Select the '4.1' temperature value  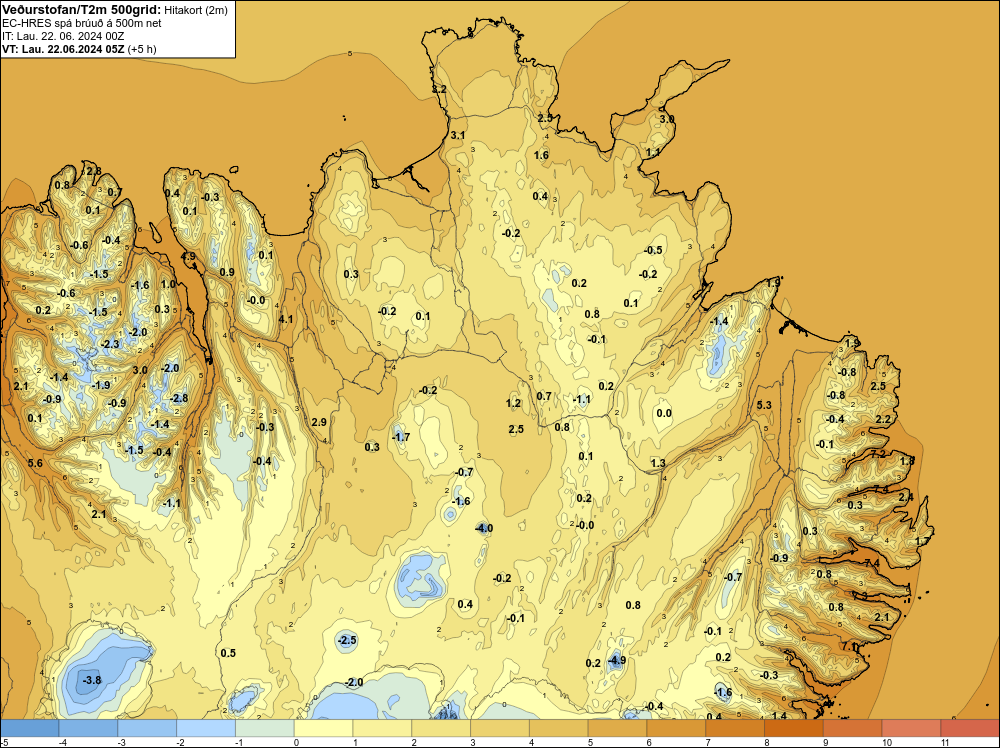[286, 319]
